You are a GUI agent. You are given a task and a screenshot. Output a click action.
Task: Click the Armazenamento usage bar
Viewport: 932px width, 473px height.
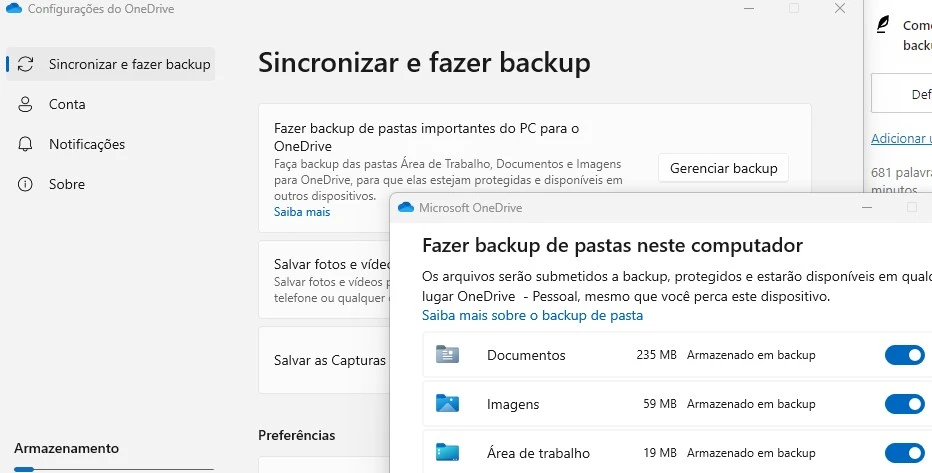click(114, 469)
